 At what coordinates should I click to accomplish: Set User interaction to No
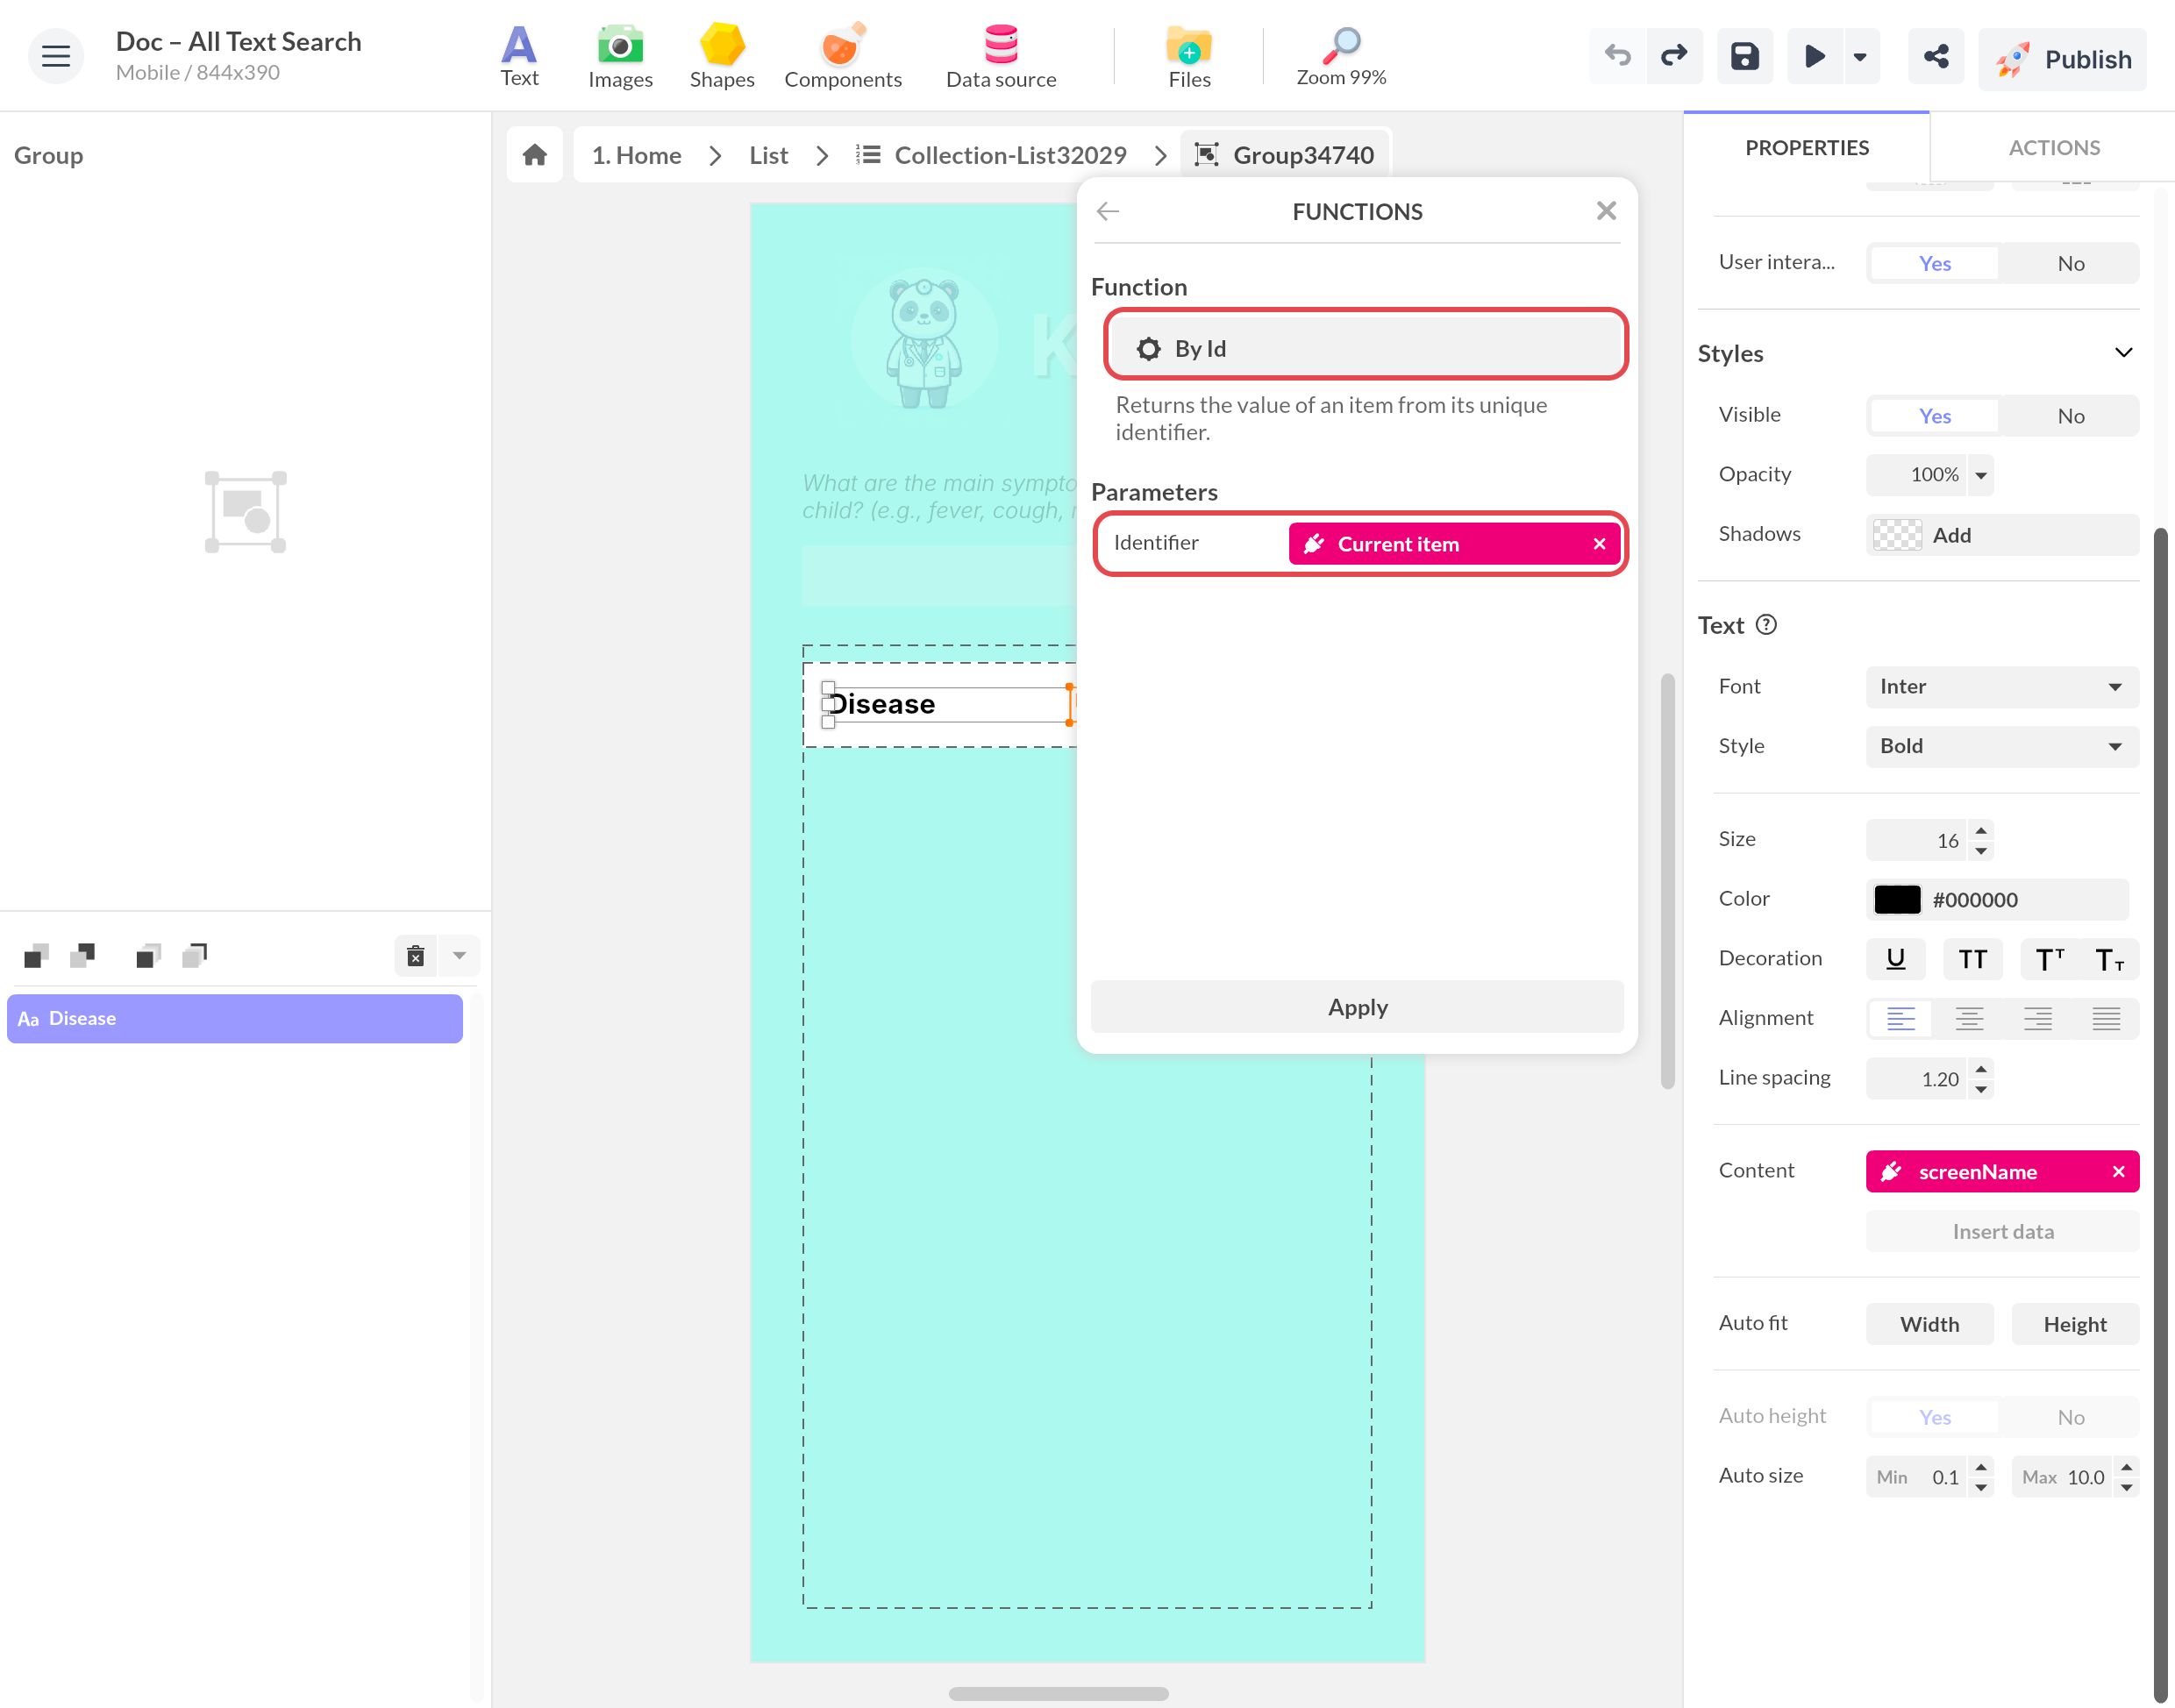pyautogui.click(x=2070, y=263)
